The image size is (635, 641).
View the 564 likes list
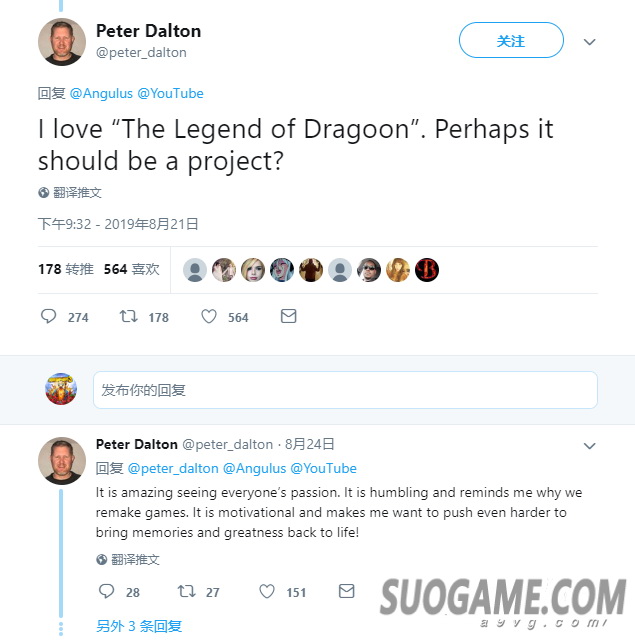131,269
